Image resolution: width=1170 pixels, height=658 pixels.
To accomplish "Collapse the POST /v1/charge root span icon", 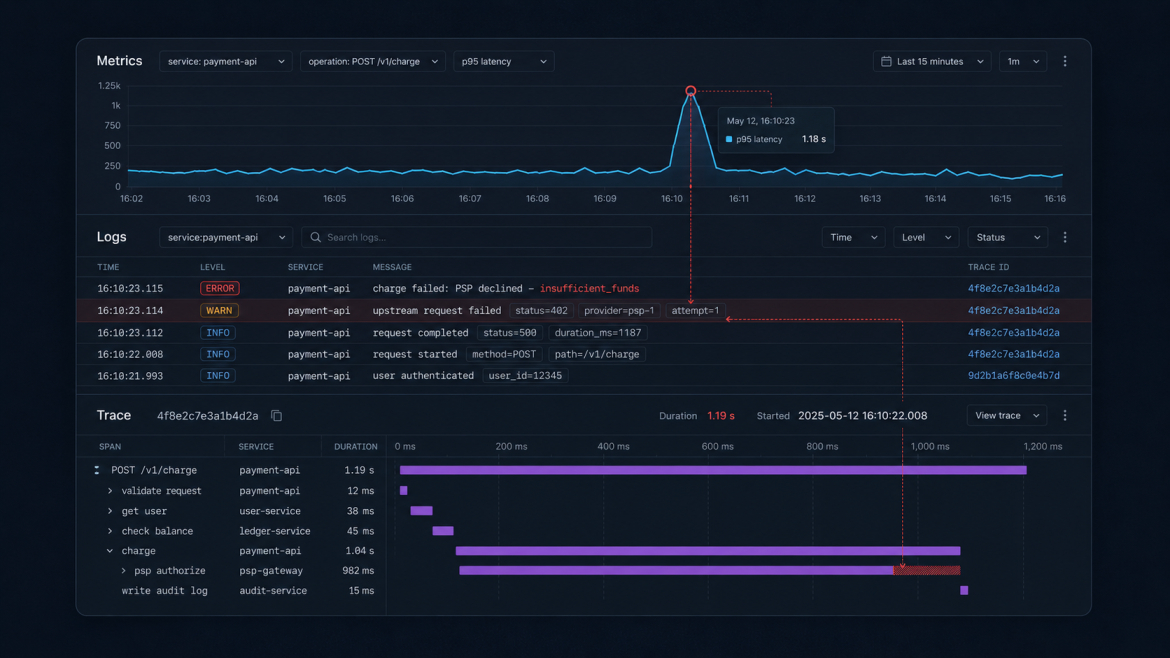I will coord(97,470).
